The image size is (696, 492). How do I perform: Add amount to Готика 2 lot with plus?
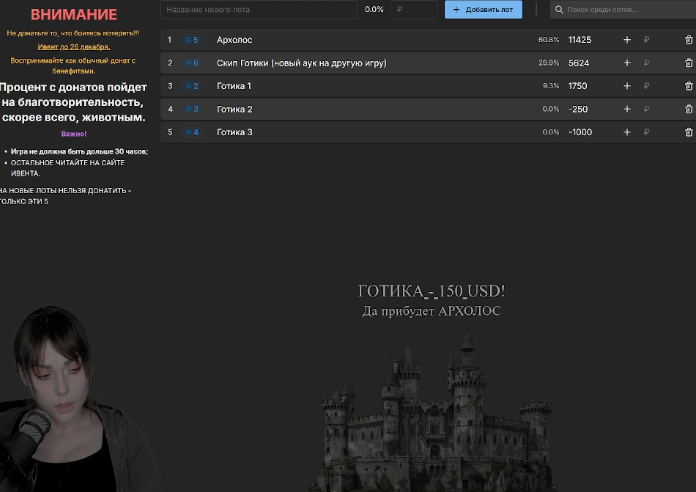pyautogui.click(x=627, y=109)
